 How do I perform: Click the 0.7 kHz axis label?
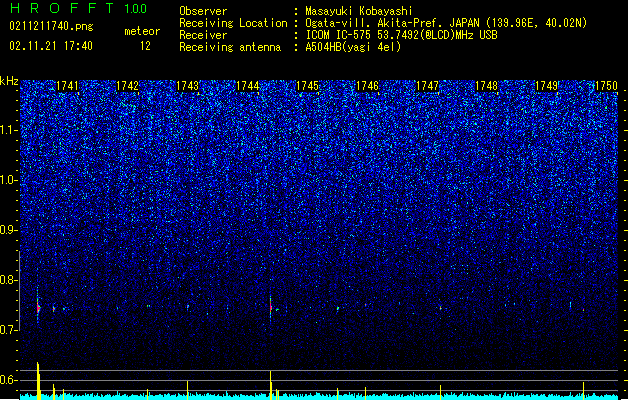(x=8, y=330)
